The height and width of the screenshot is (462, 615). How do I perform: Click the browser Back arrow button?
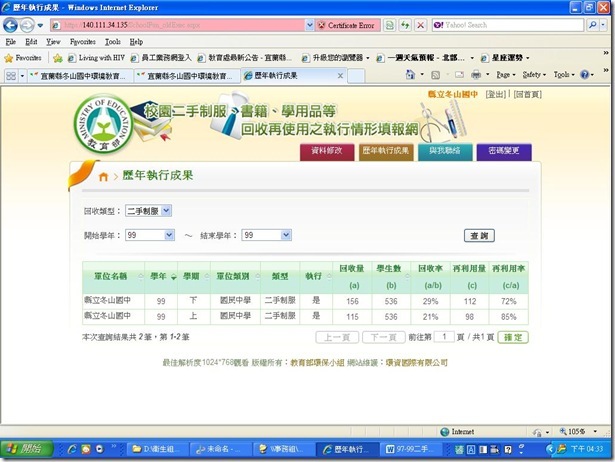click(x=10, y=25)
